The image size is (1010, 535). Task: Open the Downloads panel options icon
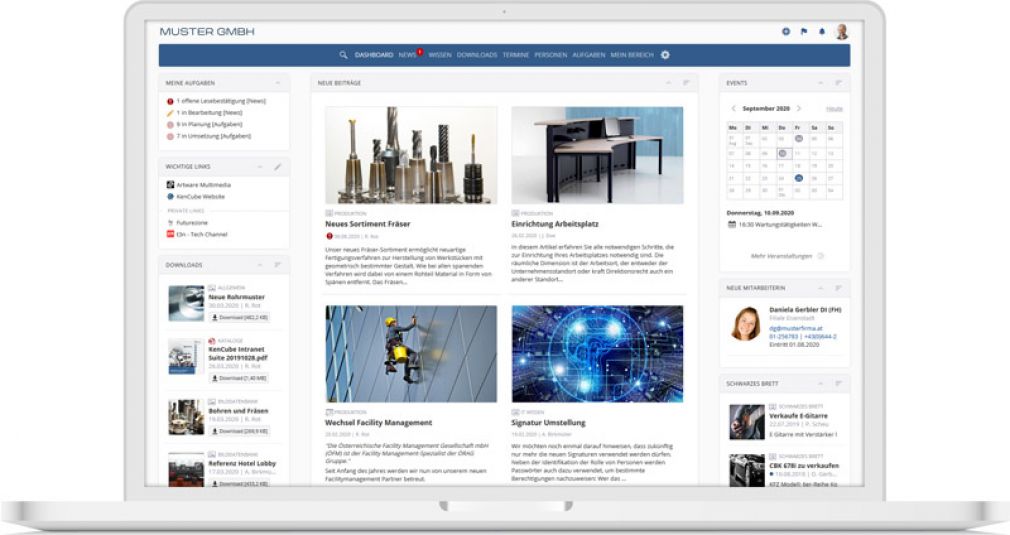(x=278, y=265)
